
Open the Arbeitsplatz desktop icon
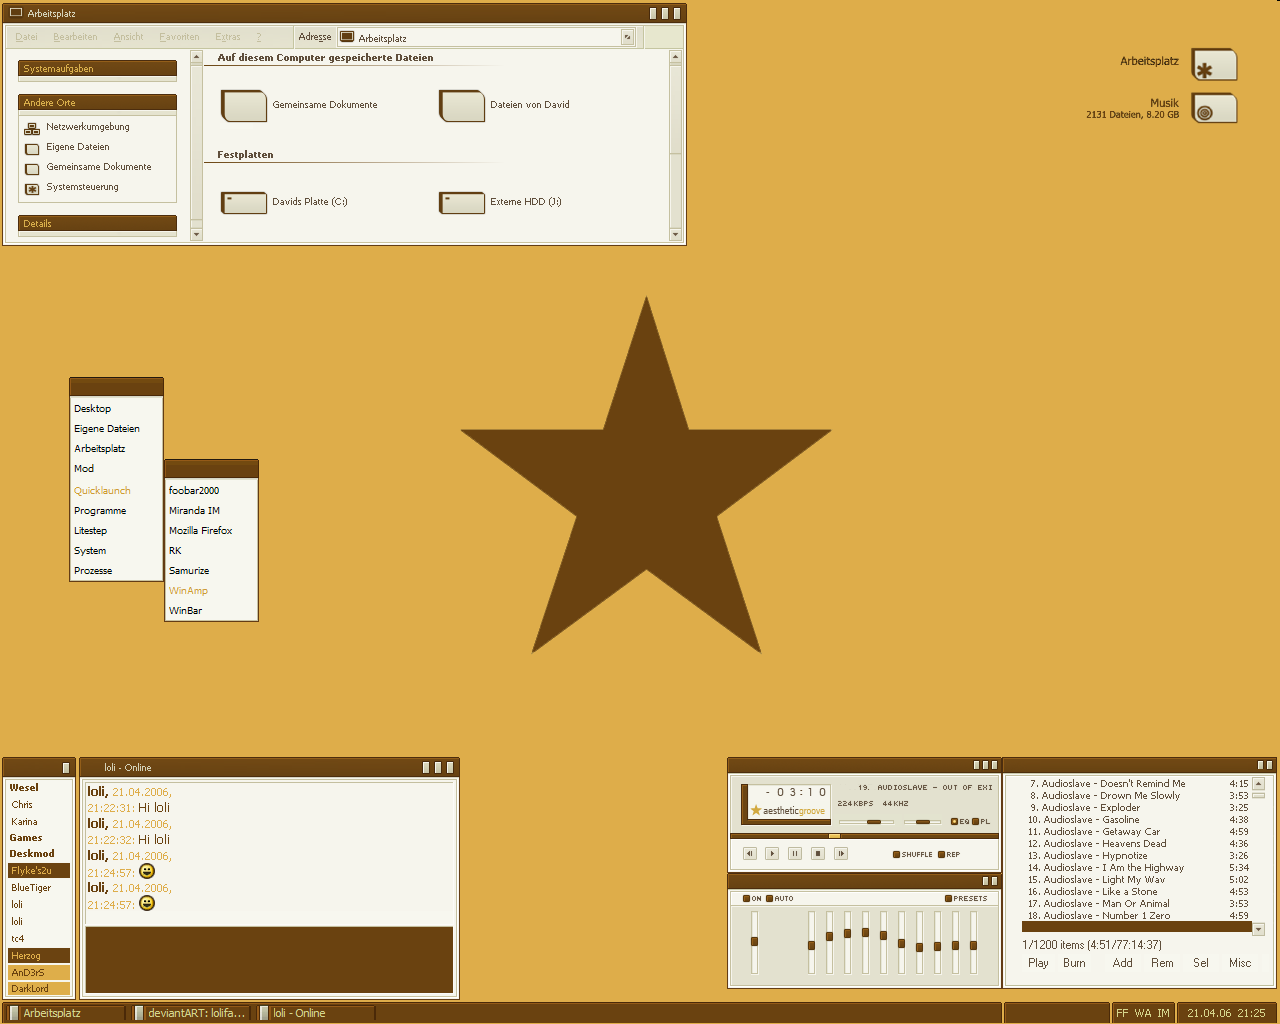(1214, 64)
